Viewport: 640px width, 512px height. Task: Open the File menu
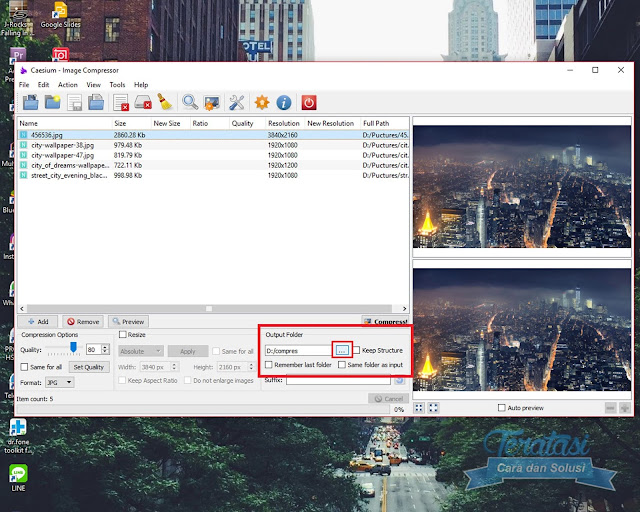tap(24, 85)
